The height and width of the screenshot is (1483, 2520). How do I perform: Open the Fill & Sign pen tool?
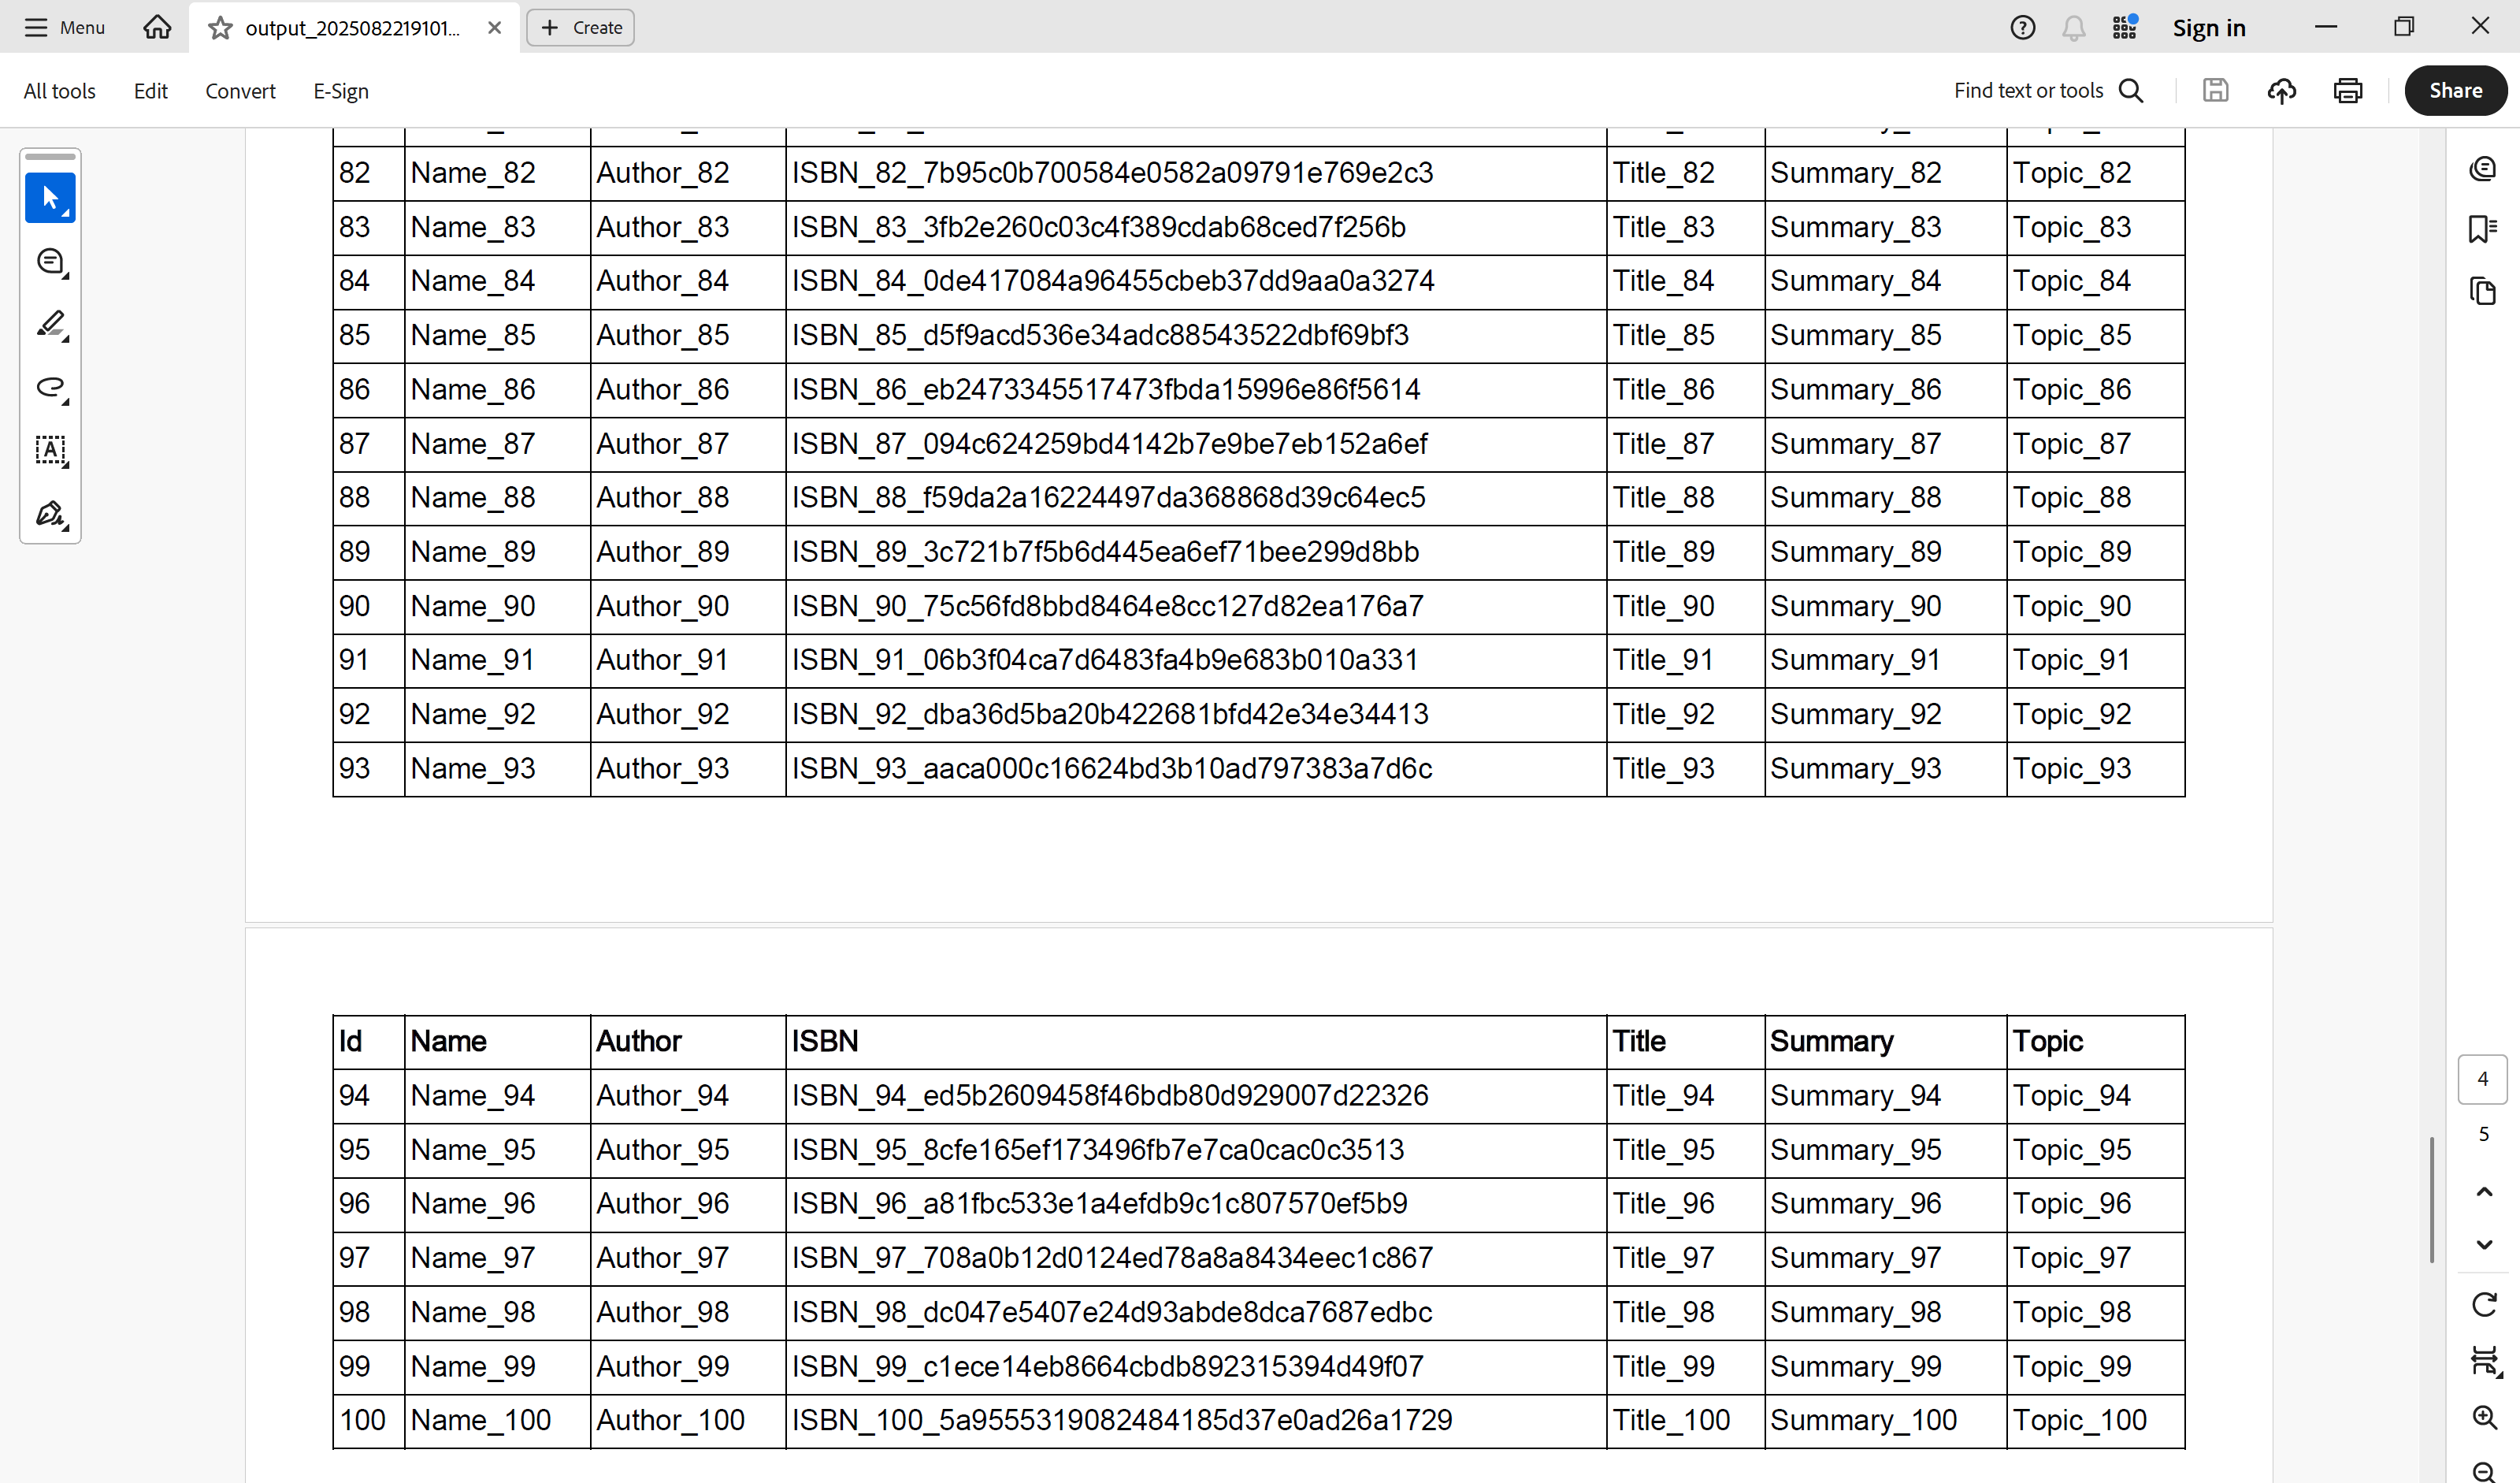(x=50, y=514)
